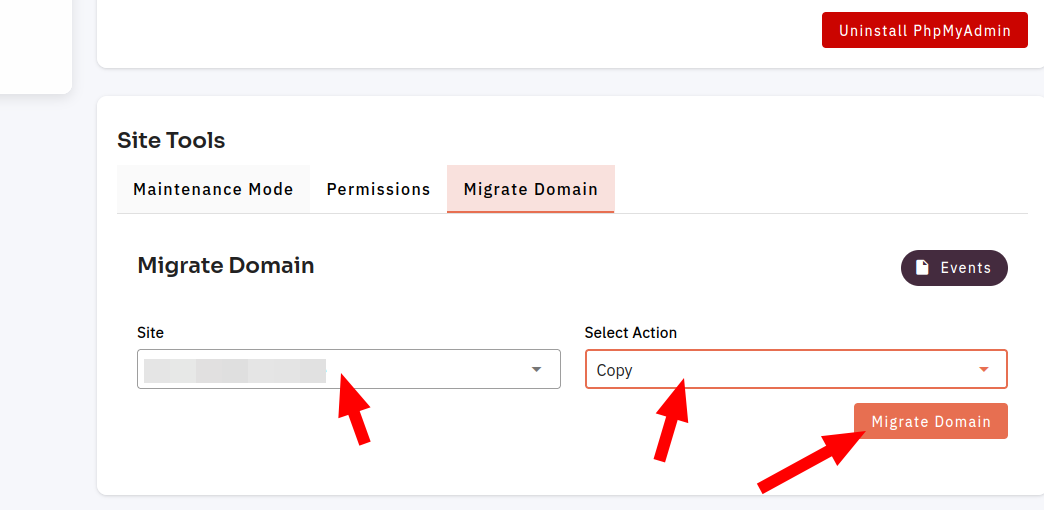Click the red arrow under Select Action
The image size is (1044, 510).
(x=671, y=419)
